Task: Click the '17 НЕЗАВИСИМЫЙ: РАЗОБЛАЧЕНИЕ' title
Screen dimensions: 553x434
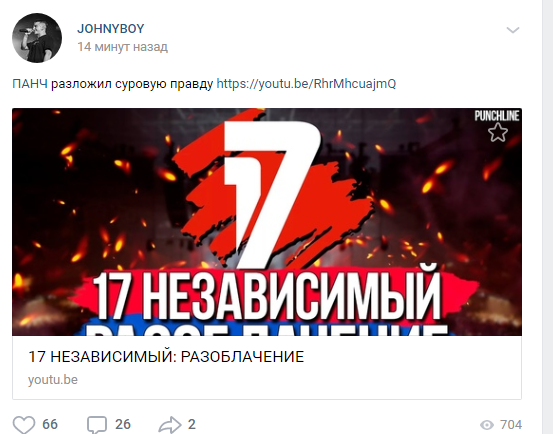Action: click(166, 357)
